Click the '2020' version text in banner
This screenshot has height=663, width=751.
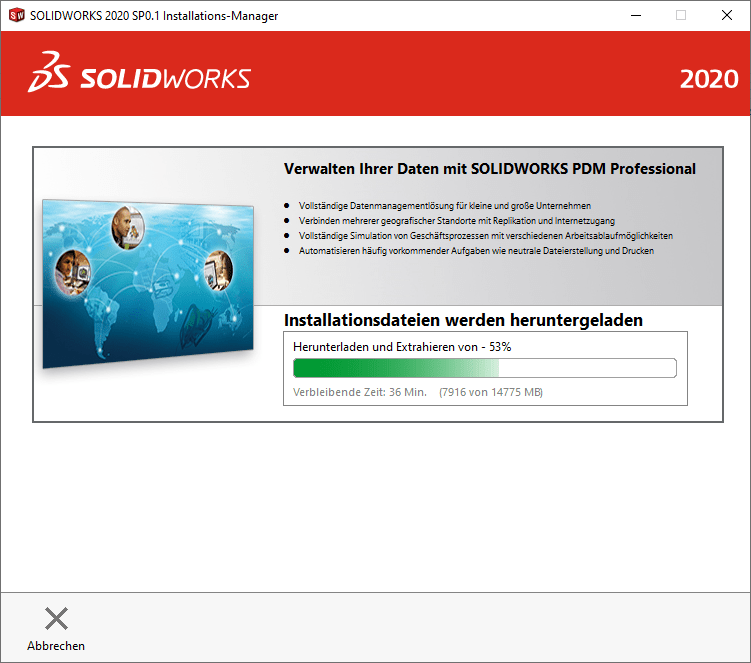709,79
